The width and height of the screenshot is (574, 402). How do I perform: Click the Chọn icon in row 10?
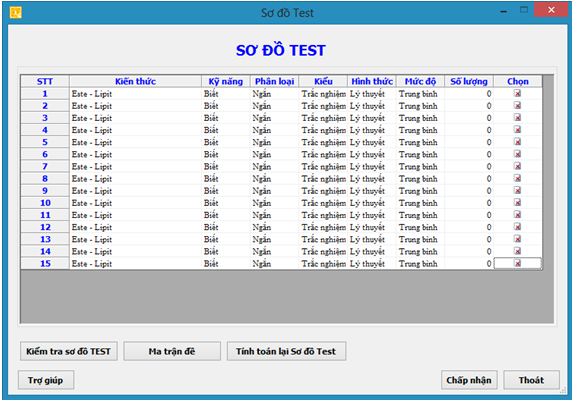(517, 203)
